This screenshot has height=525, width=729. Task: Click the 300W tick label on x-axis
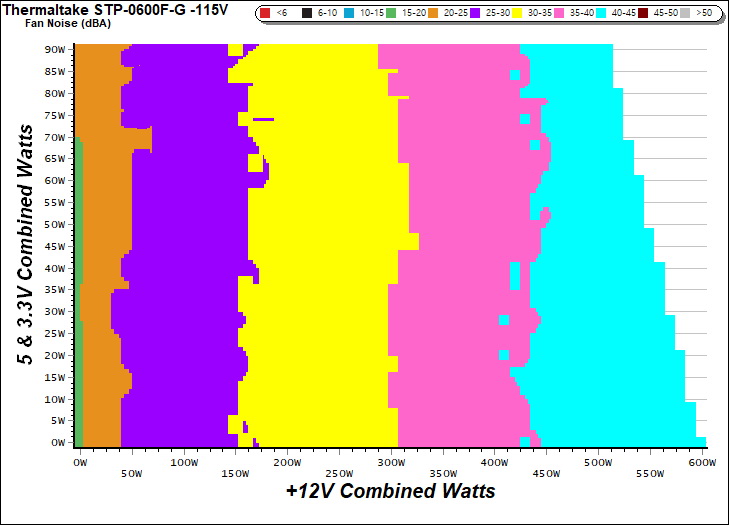click(391, 464)
